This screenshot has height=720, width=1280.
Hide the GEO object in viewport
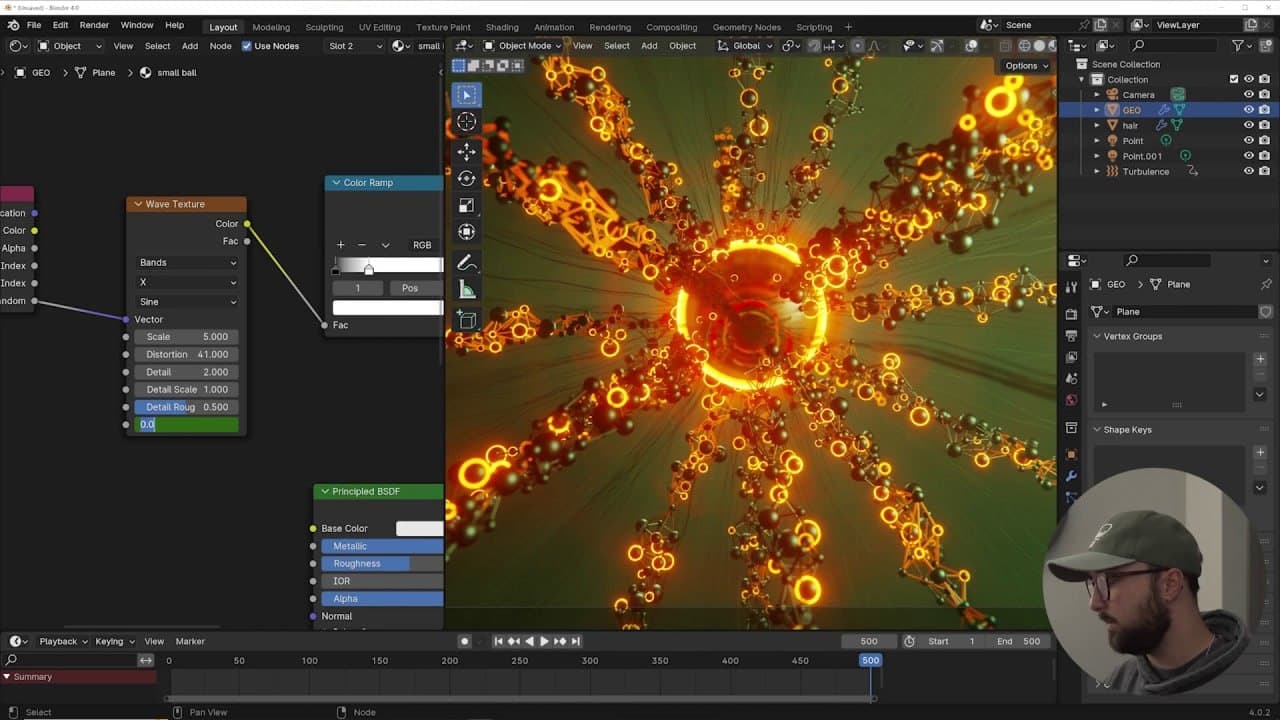1249,110
